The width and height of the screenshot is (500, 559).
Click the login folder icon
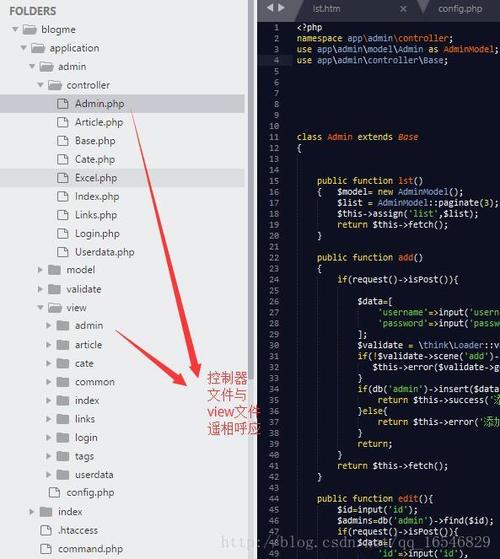(63, 437)
